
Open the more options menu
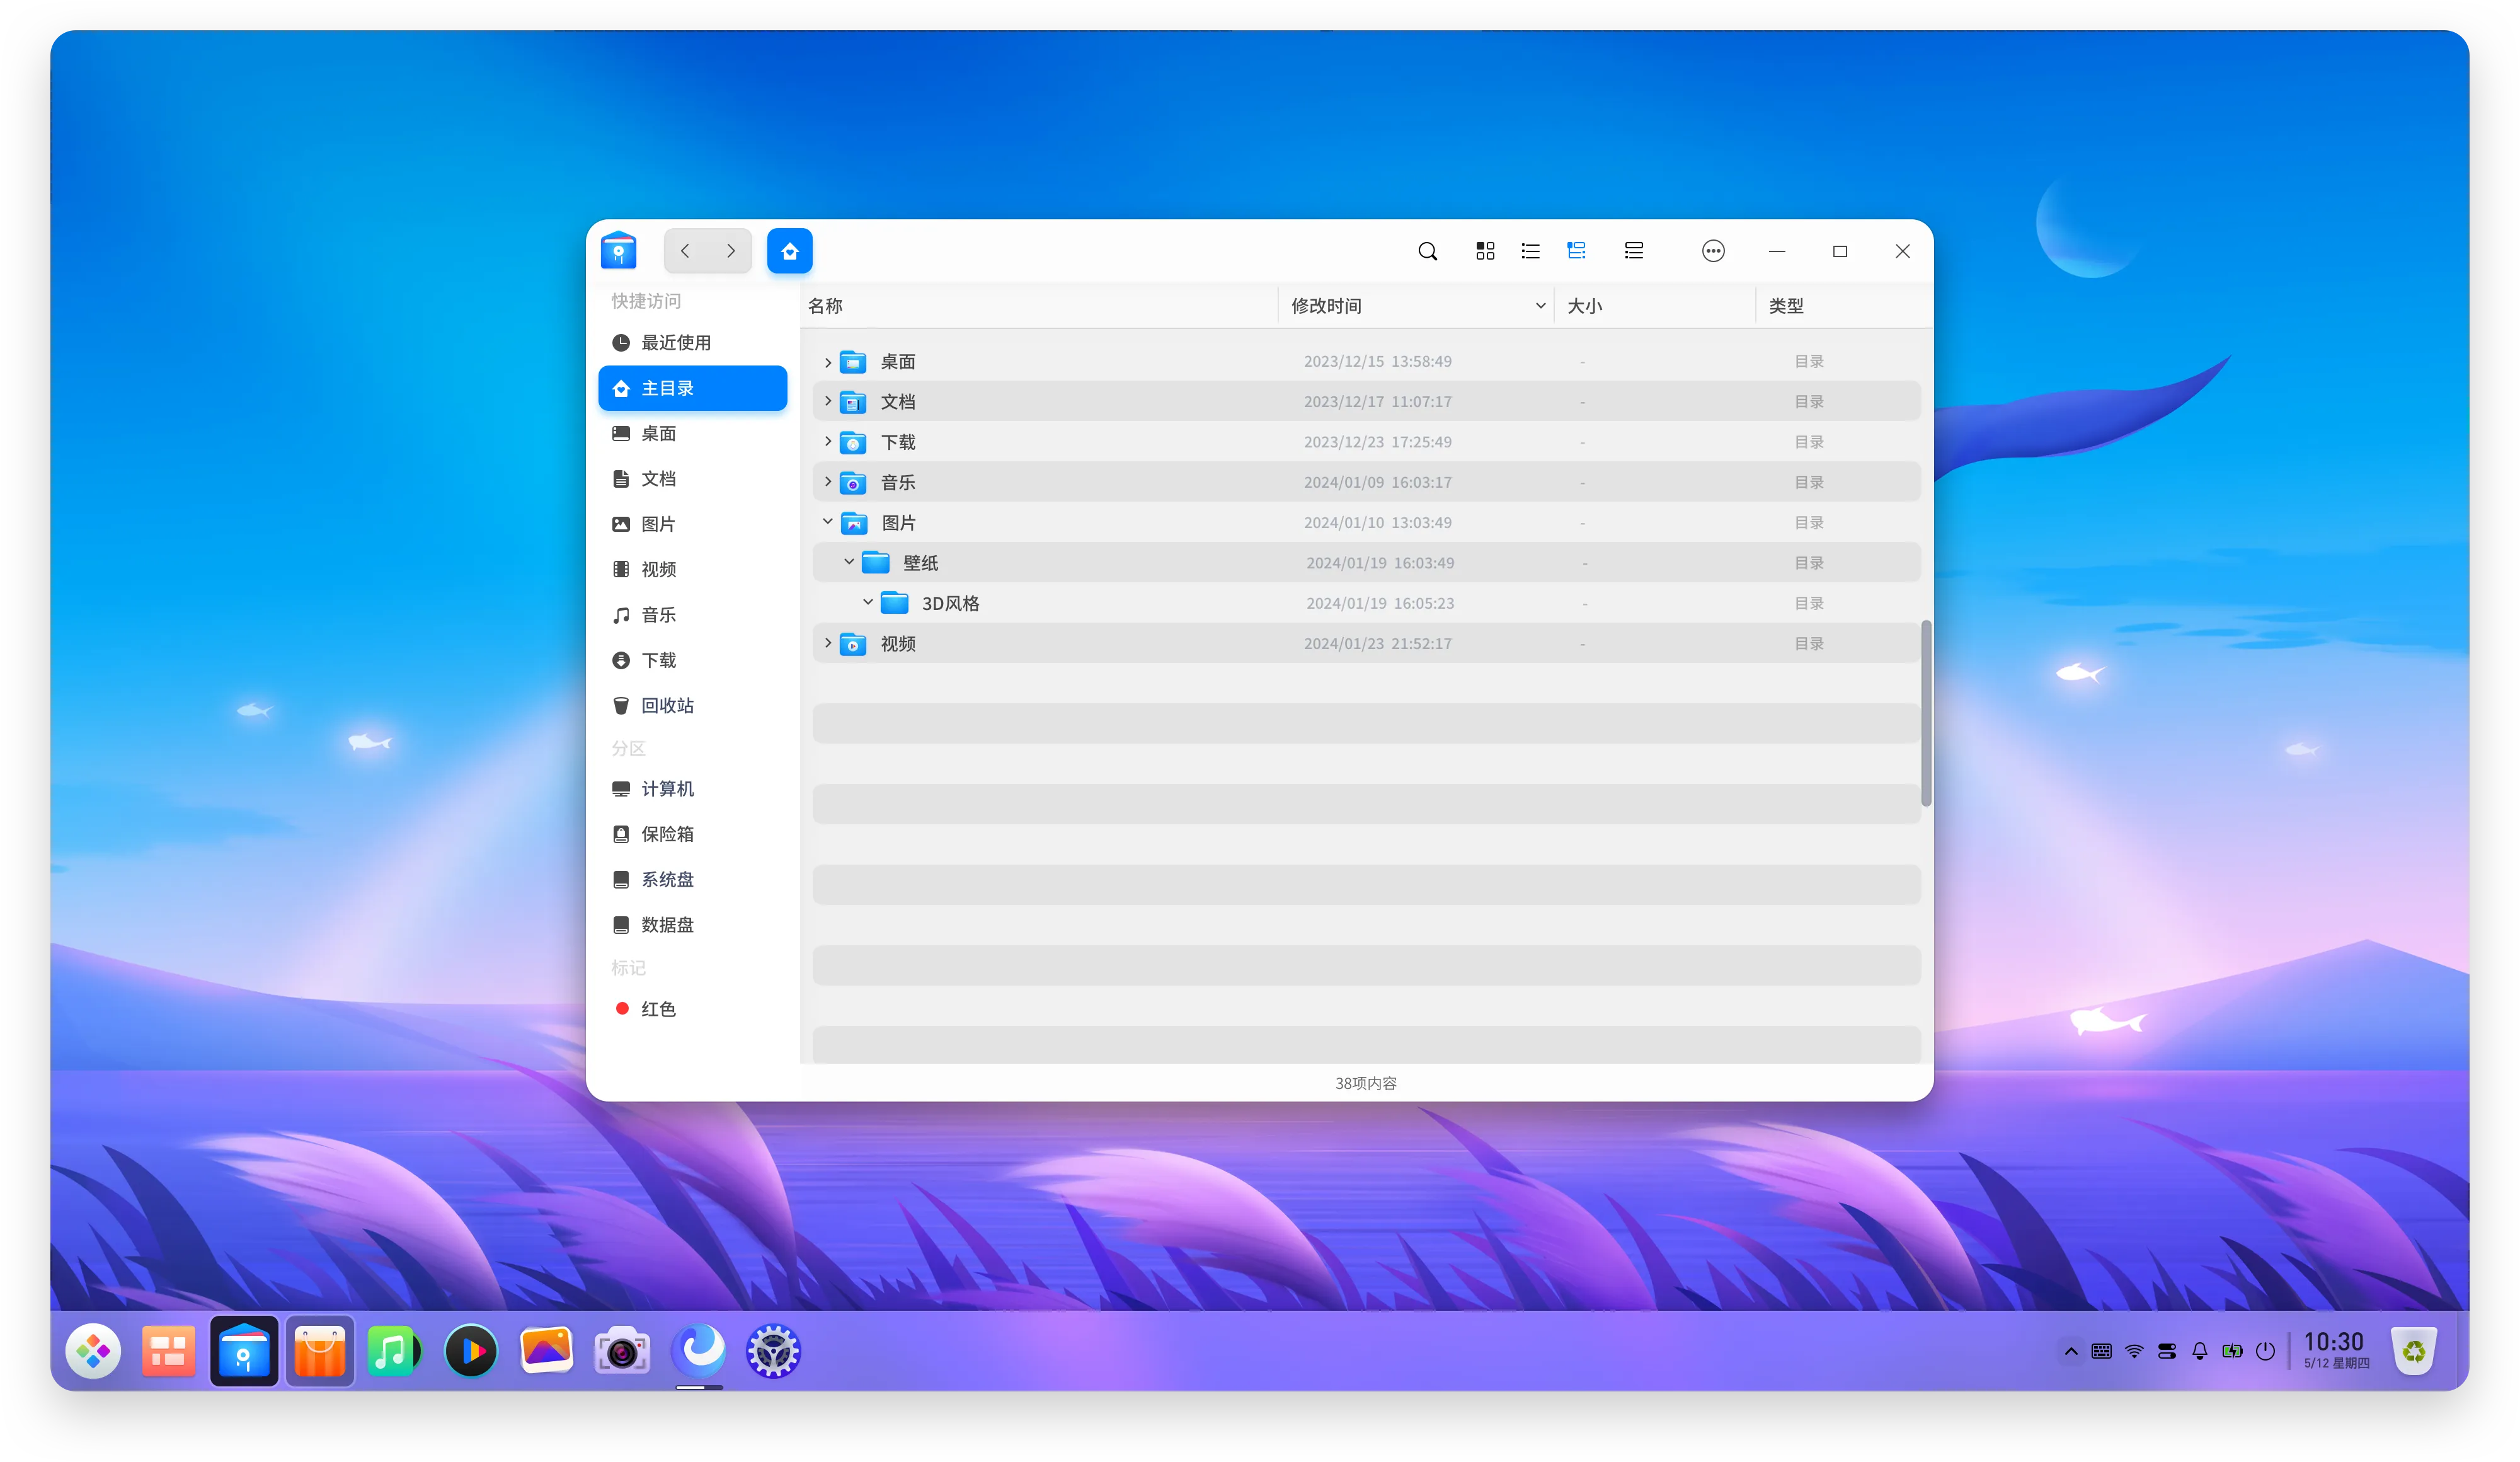(1713, 251)
